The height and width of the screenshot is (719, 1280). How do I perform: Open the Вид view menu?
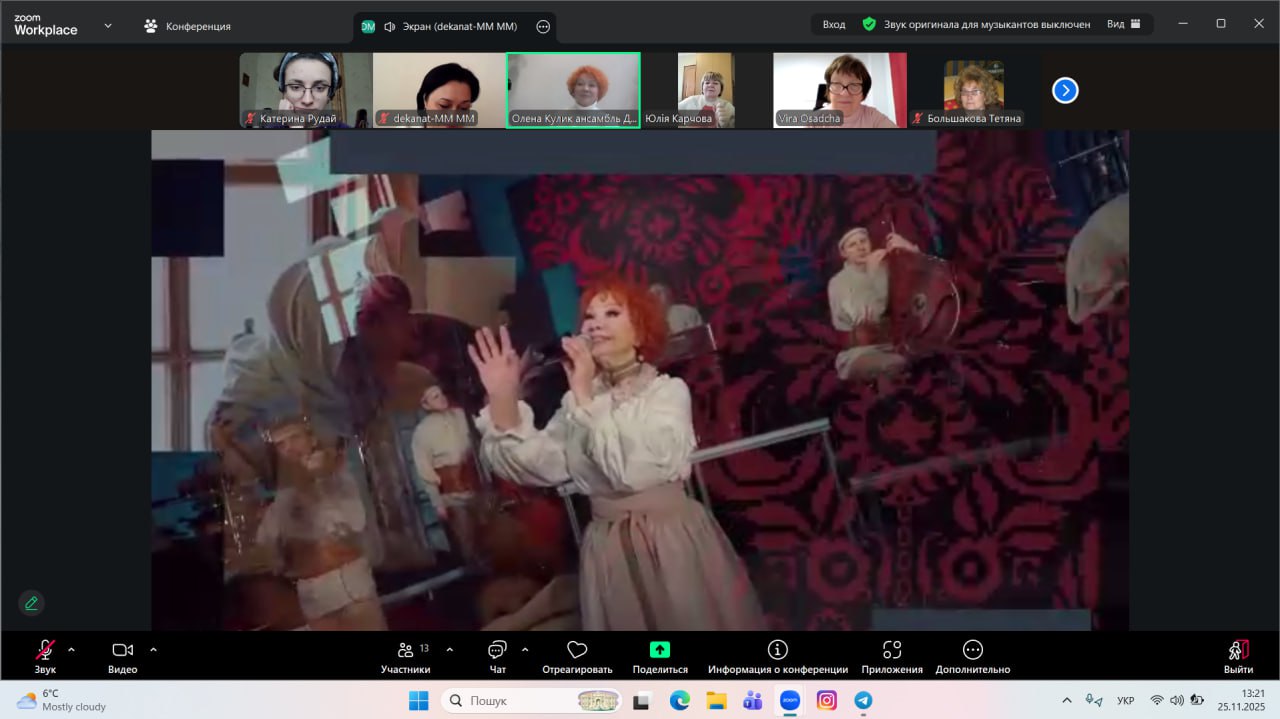click(x=1123, y=24)
